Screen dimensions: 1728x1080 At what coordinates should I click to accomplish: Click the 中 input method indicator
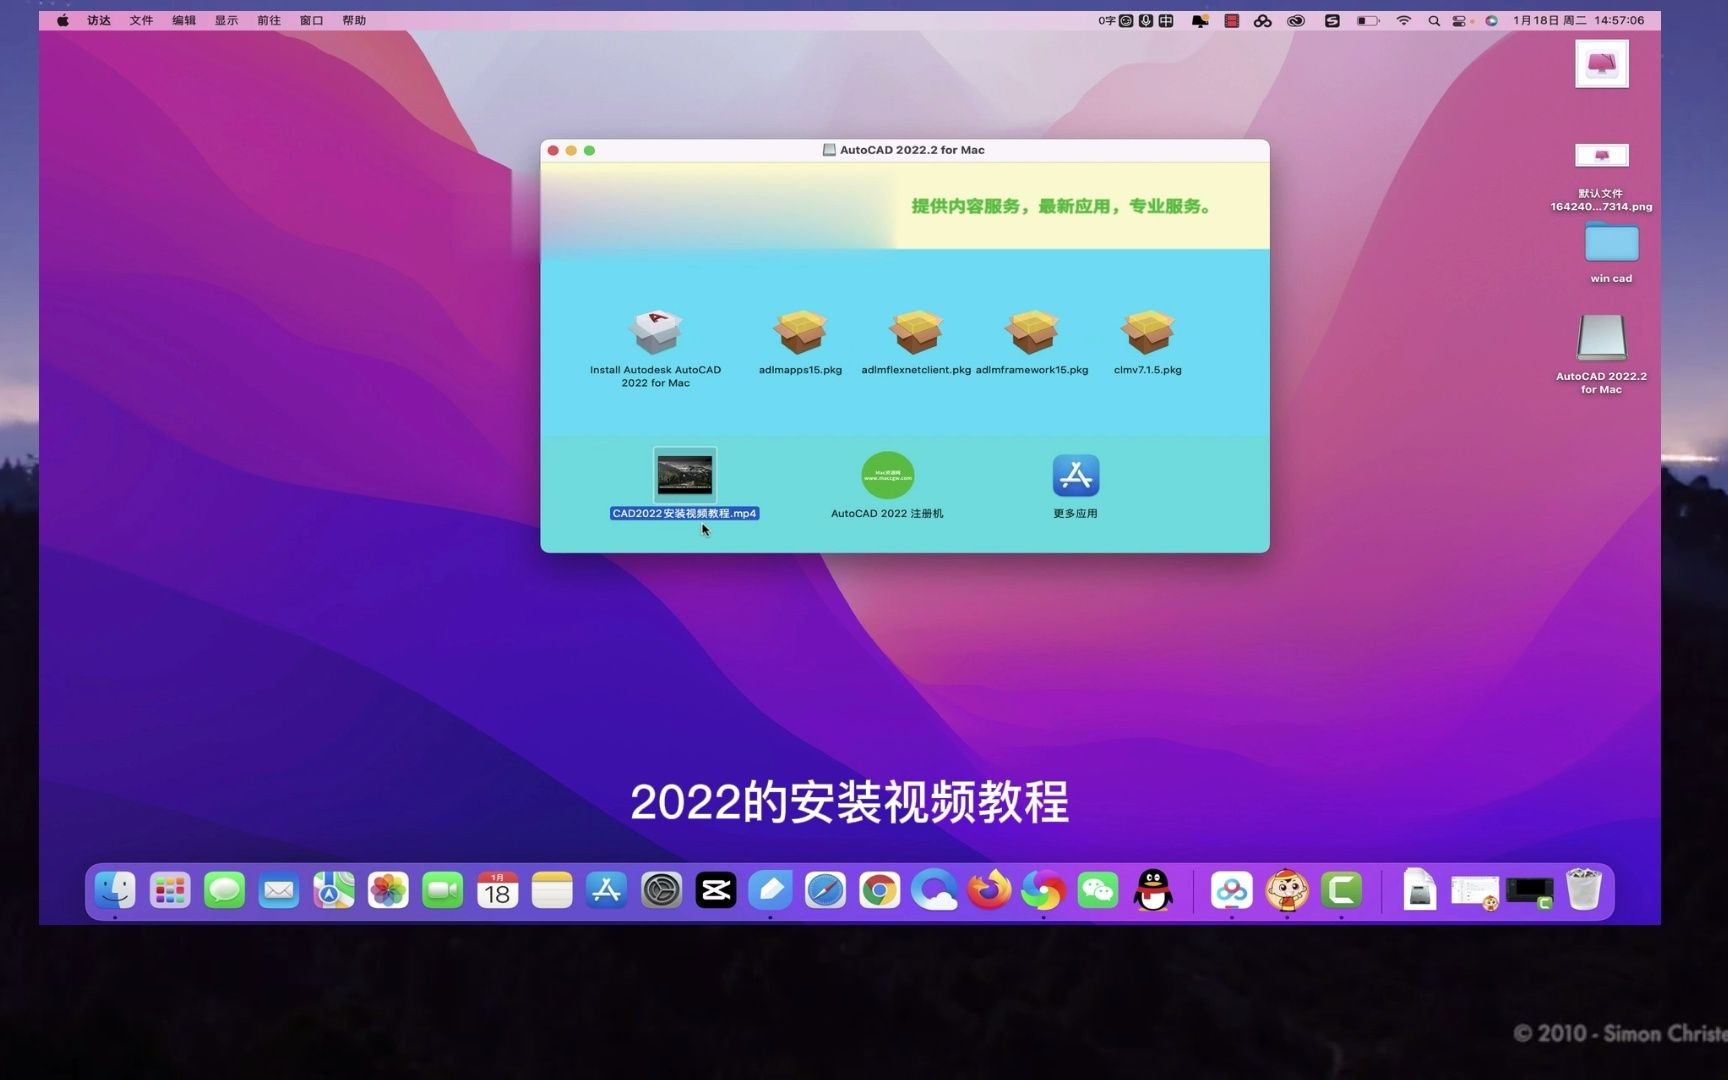[1166, 20]
